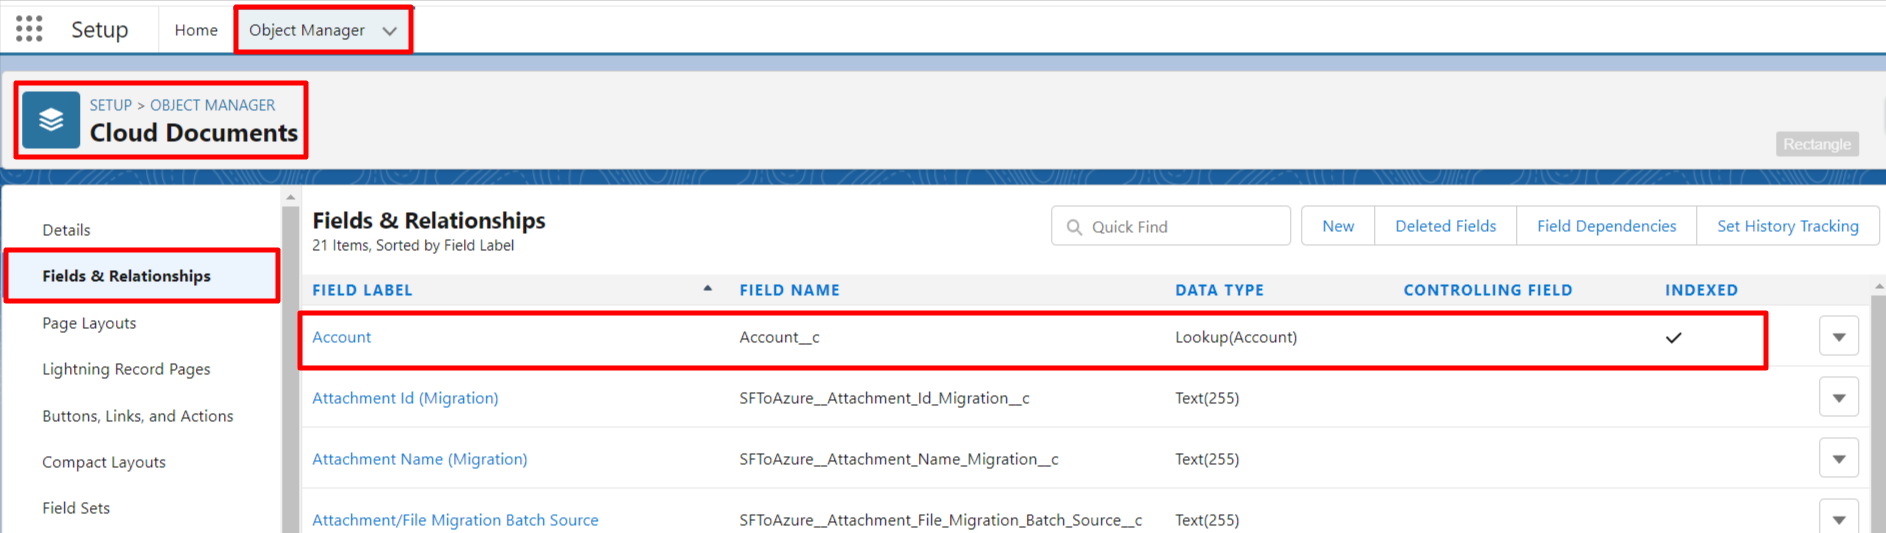
Task: Click the Field Label sort arrow
Action: pos(707,289)
